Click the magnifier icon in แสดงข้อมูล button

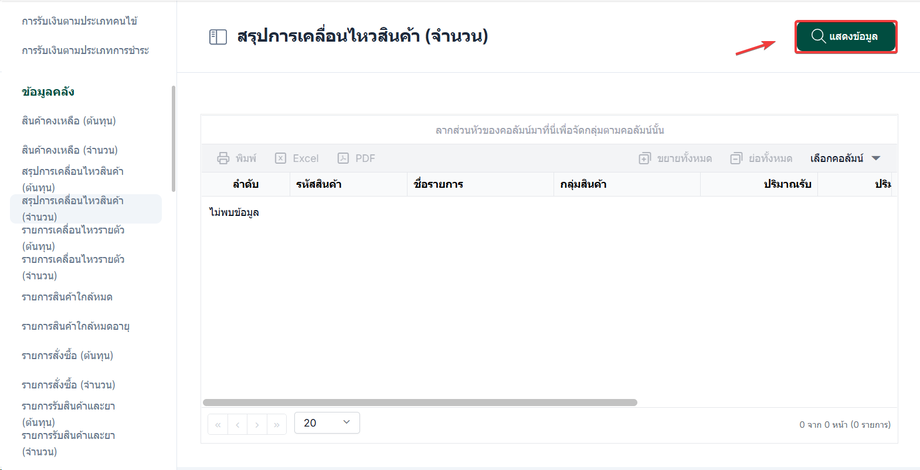[818, 36]
